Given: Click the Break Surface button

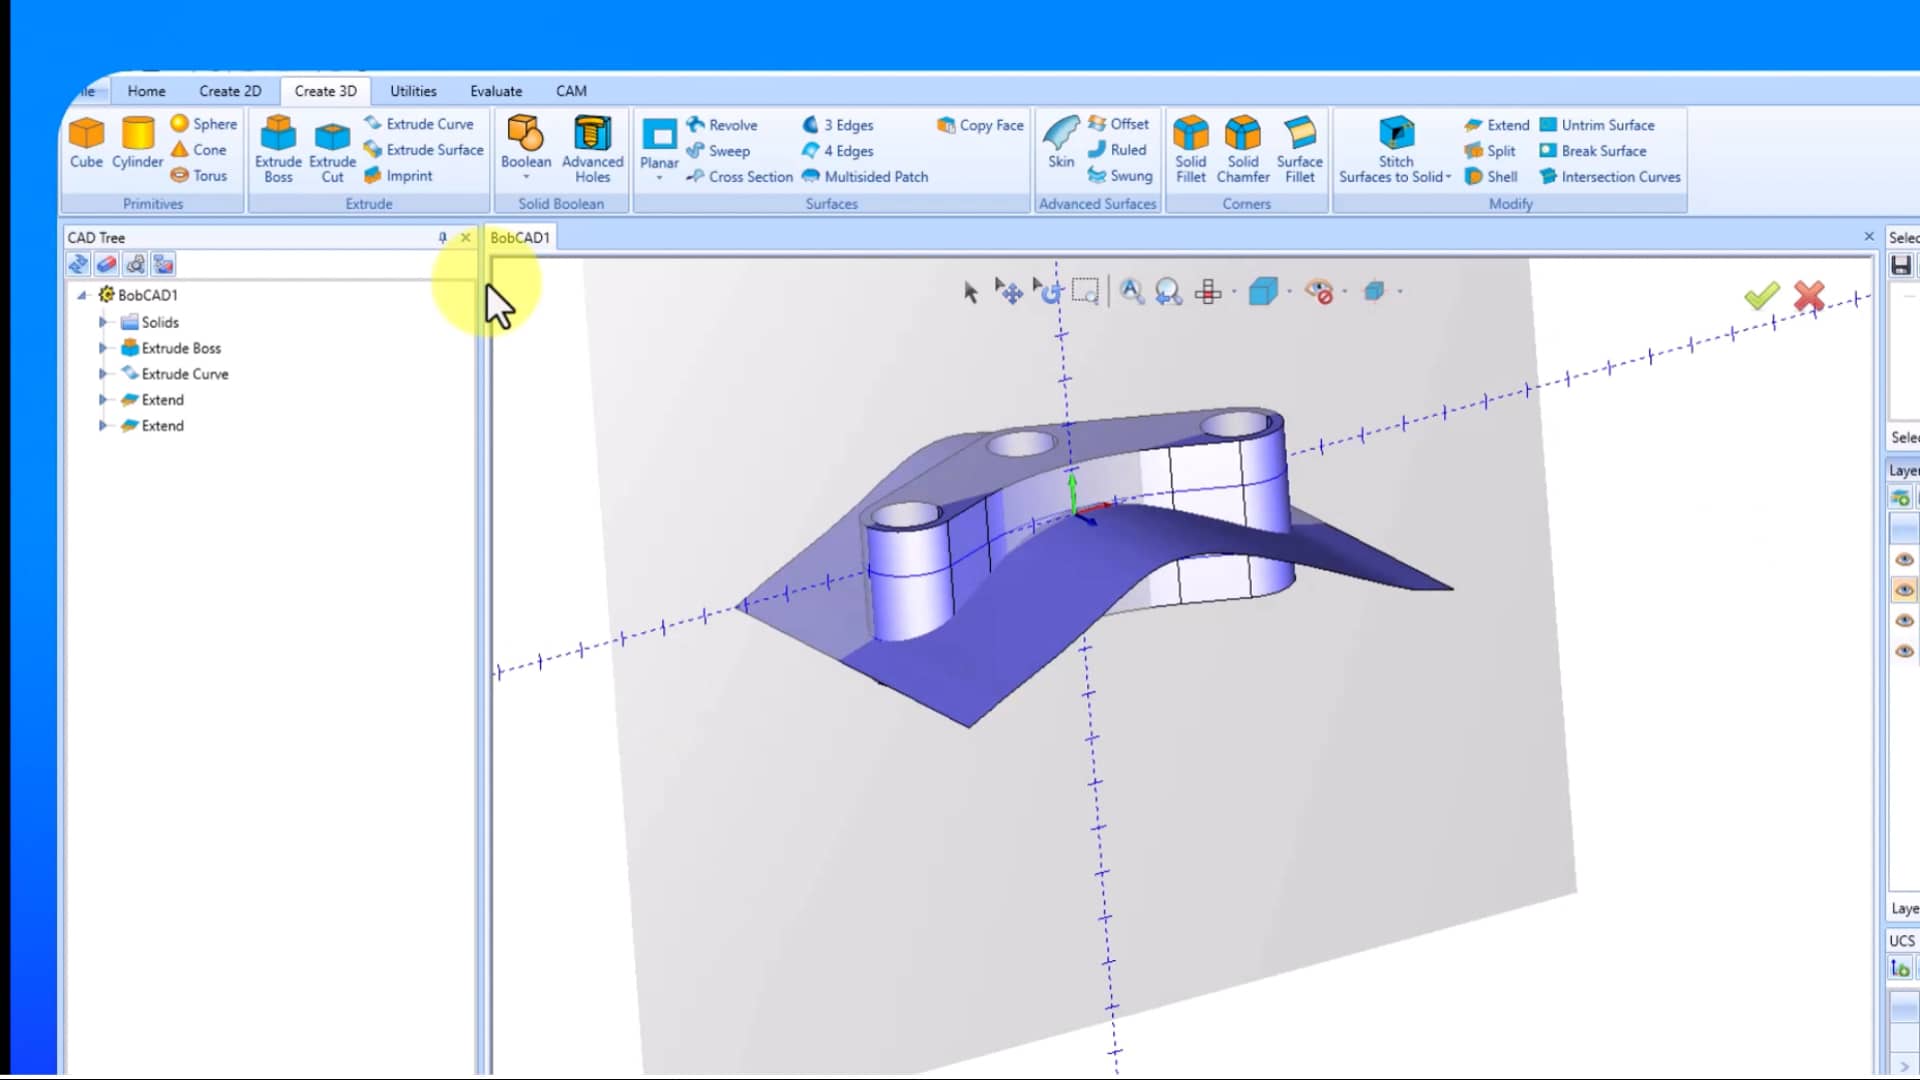Looking at the screenshot, I should [x=1593, y=151].
